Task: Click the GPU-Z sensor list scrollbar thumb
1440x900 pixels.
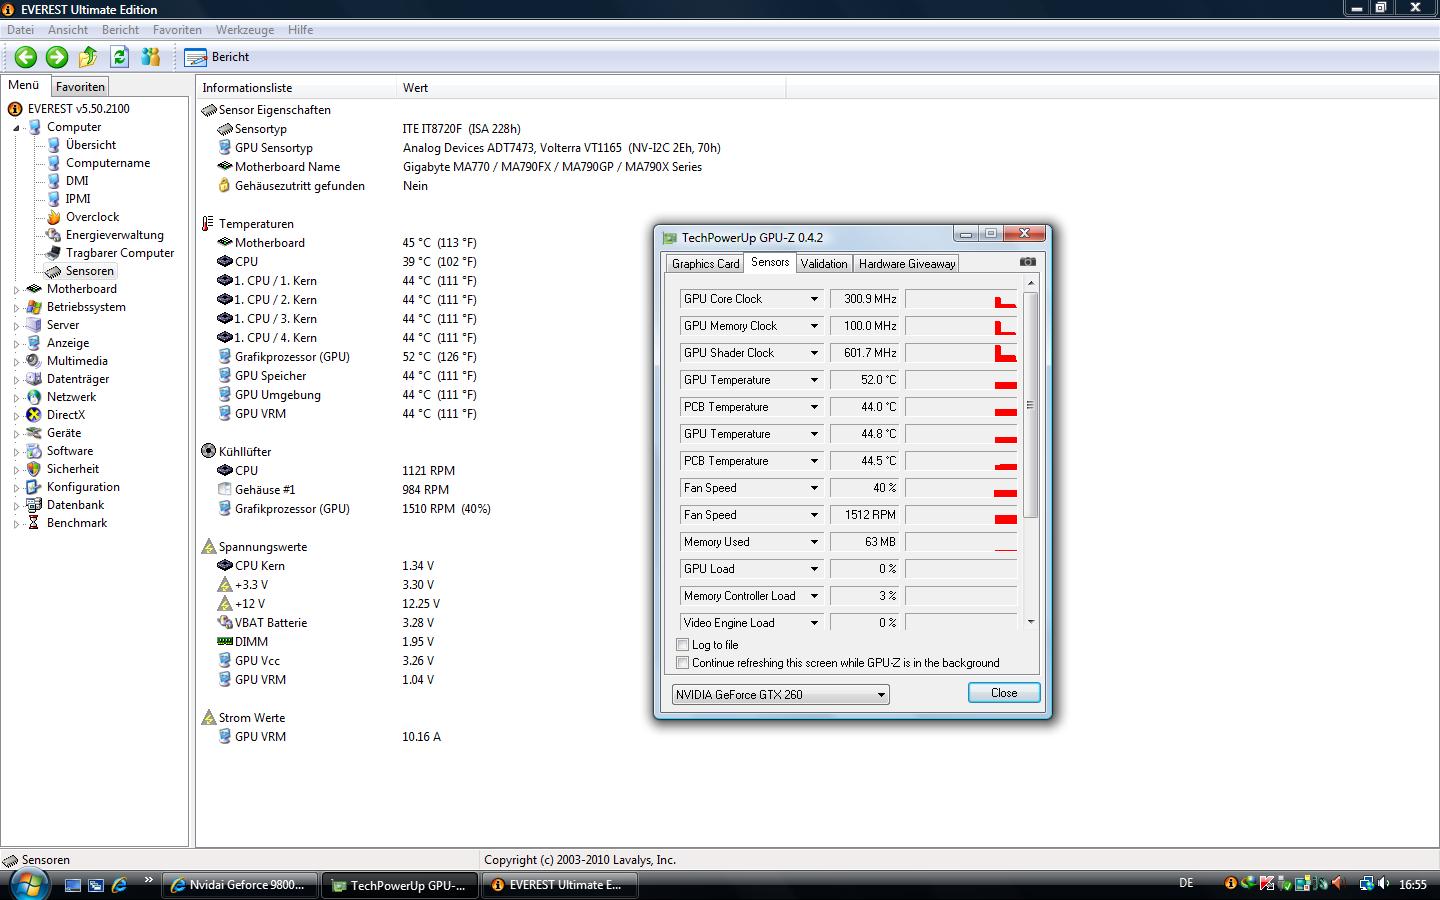Action: click(1030, 405)
